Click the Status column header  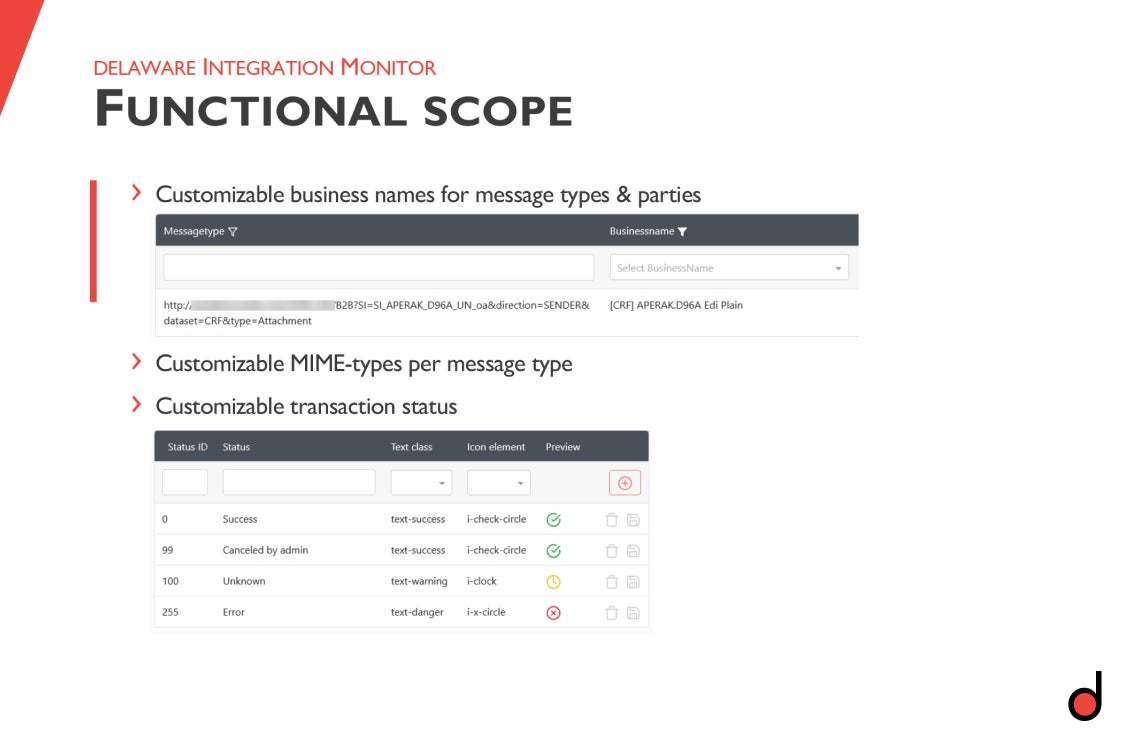tap(236, 447)
